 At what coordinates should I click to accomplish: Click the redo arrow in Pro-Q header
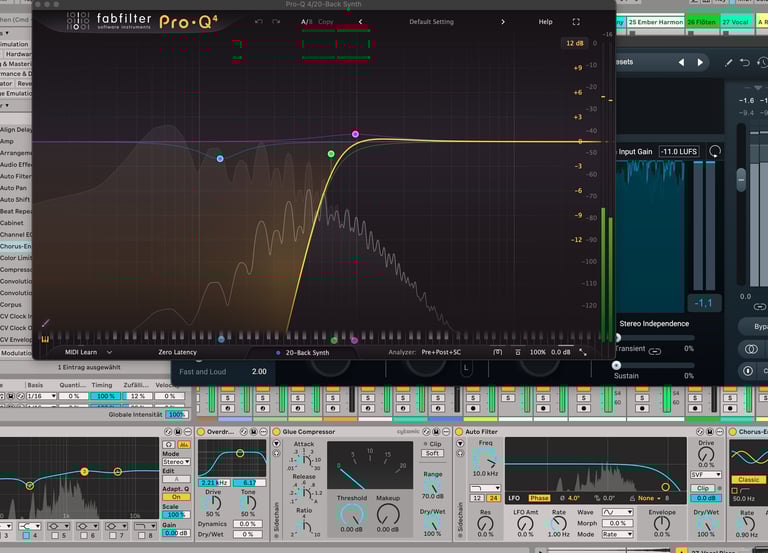point(276,21)
